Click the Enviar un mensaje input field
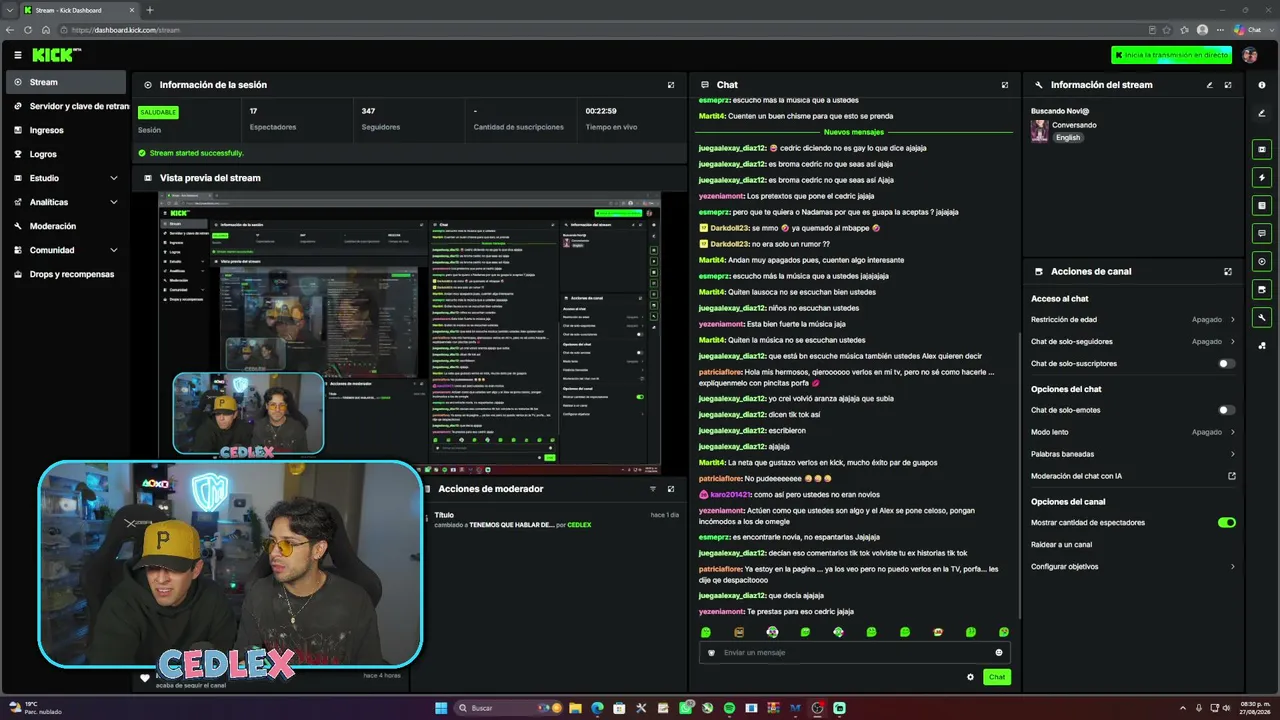Image resolution: width=1280 pixels, height=720 pixels. [855, 653]
